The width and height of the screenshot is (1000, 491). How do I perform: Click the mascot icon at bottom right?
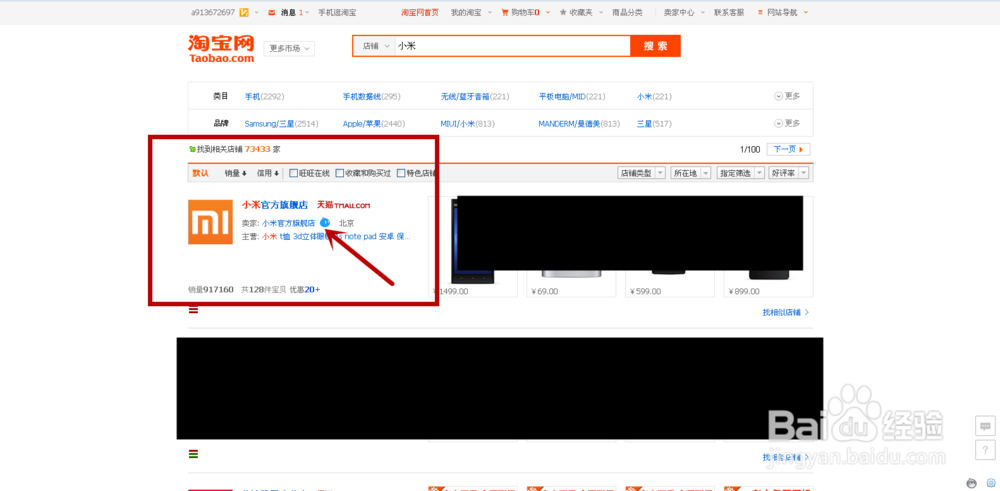pyautogui.click(x=972, y=483)
